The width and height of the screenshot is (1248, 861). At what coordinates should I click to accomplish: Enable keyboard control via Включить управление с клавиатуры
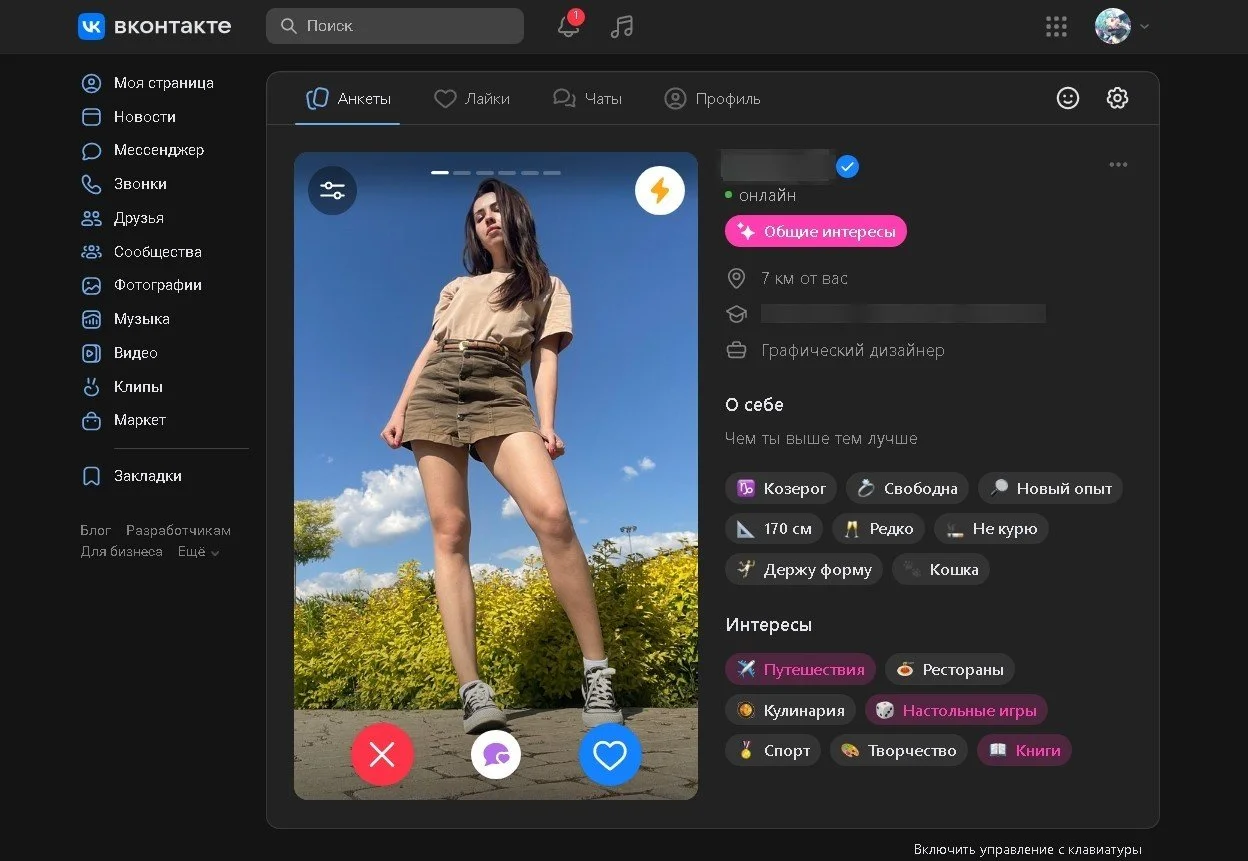pyautogui.click(x=1027, y=850)
